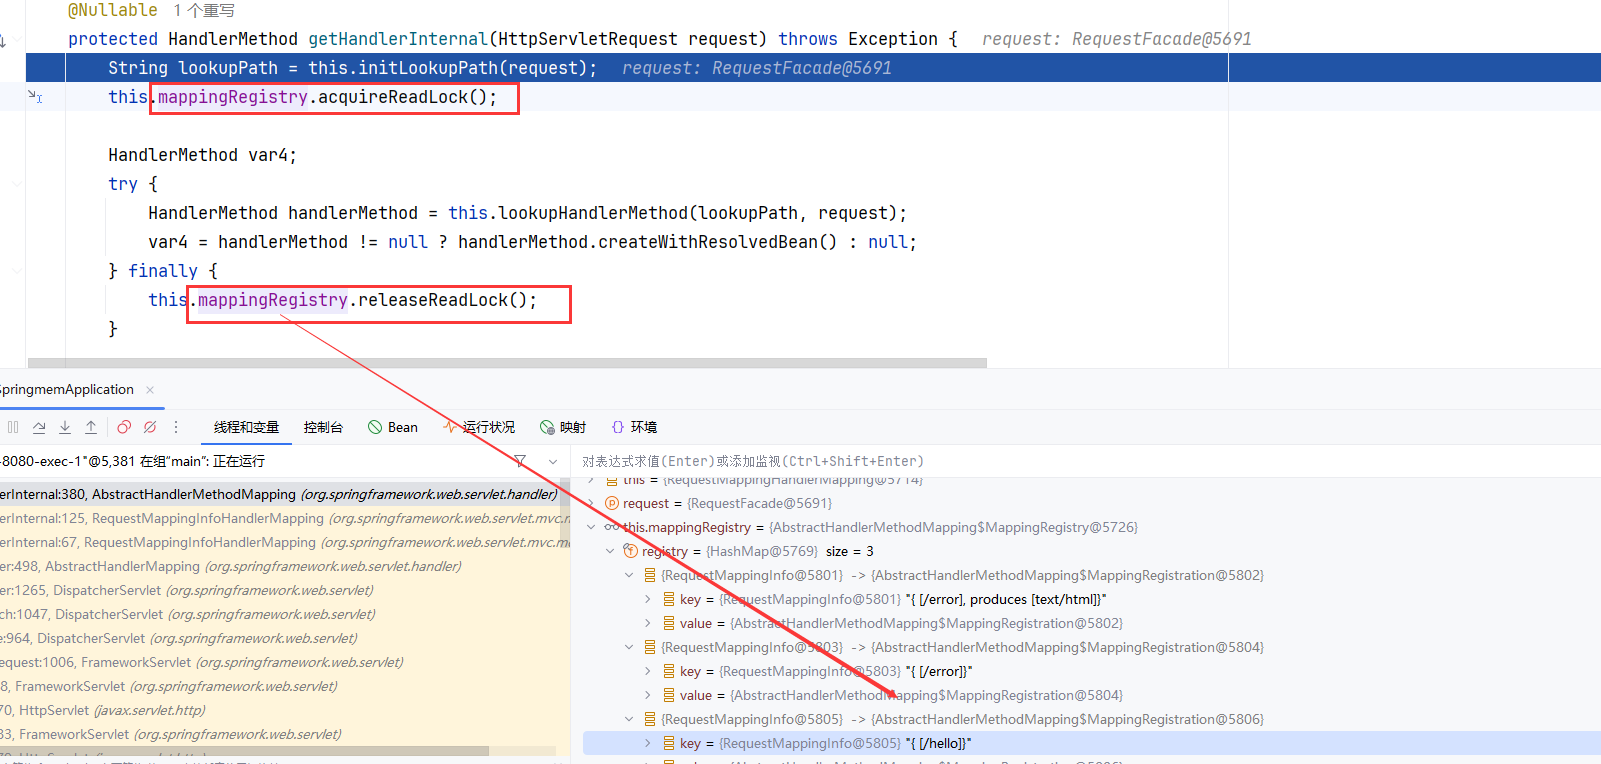
Task: Expand the request RequestFacade variable node
Action: [x=591, y=503]
